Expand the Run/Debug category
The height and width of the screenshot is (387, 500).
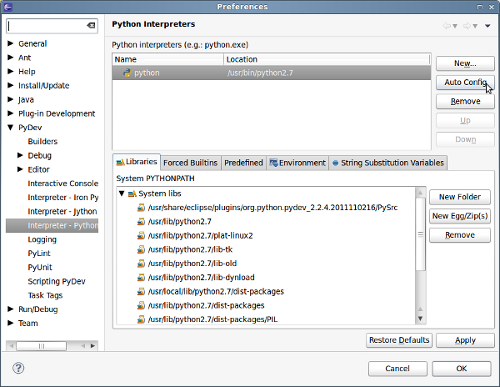[x=11, y=309]
